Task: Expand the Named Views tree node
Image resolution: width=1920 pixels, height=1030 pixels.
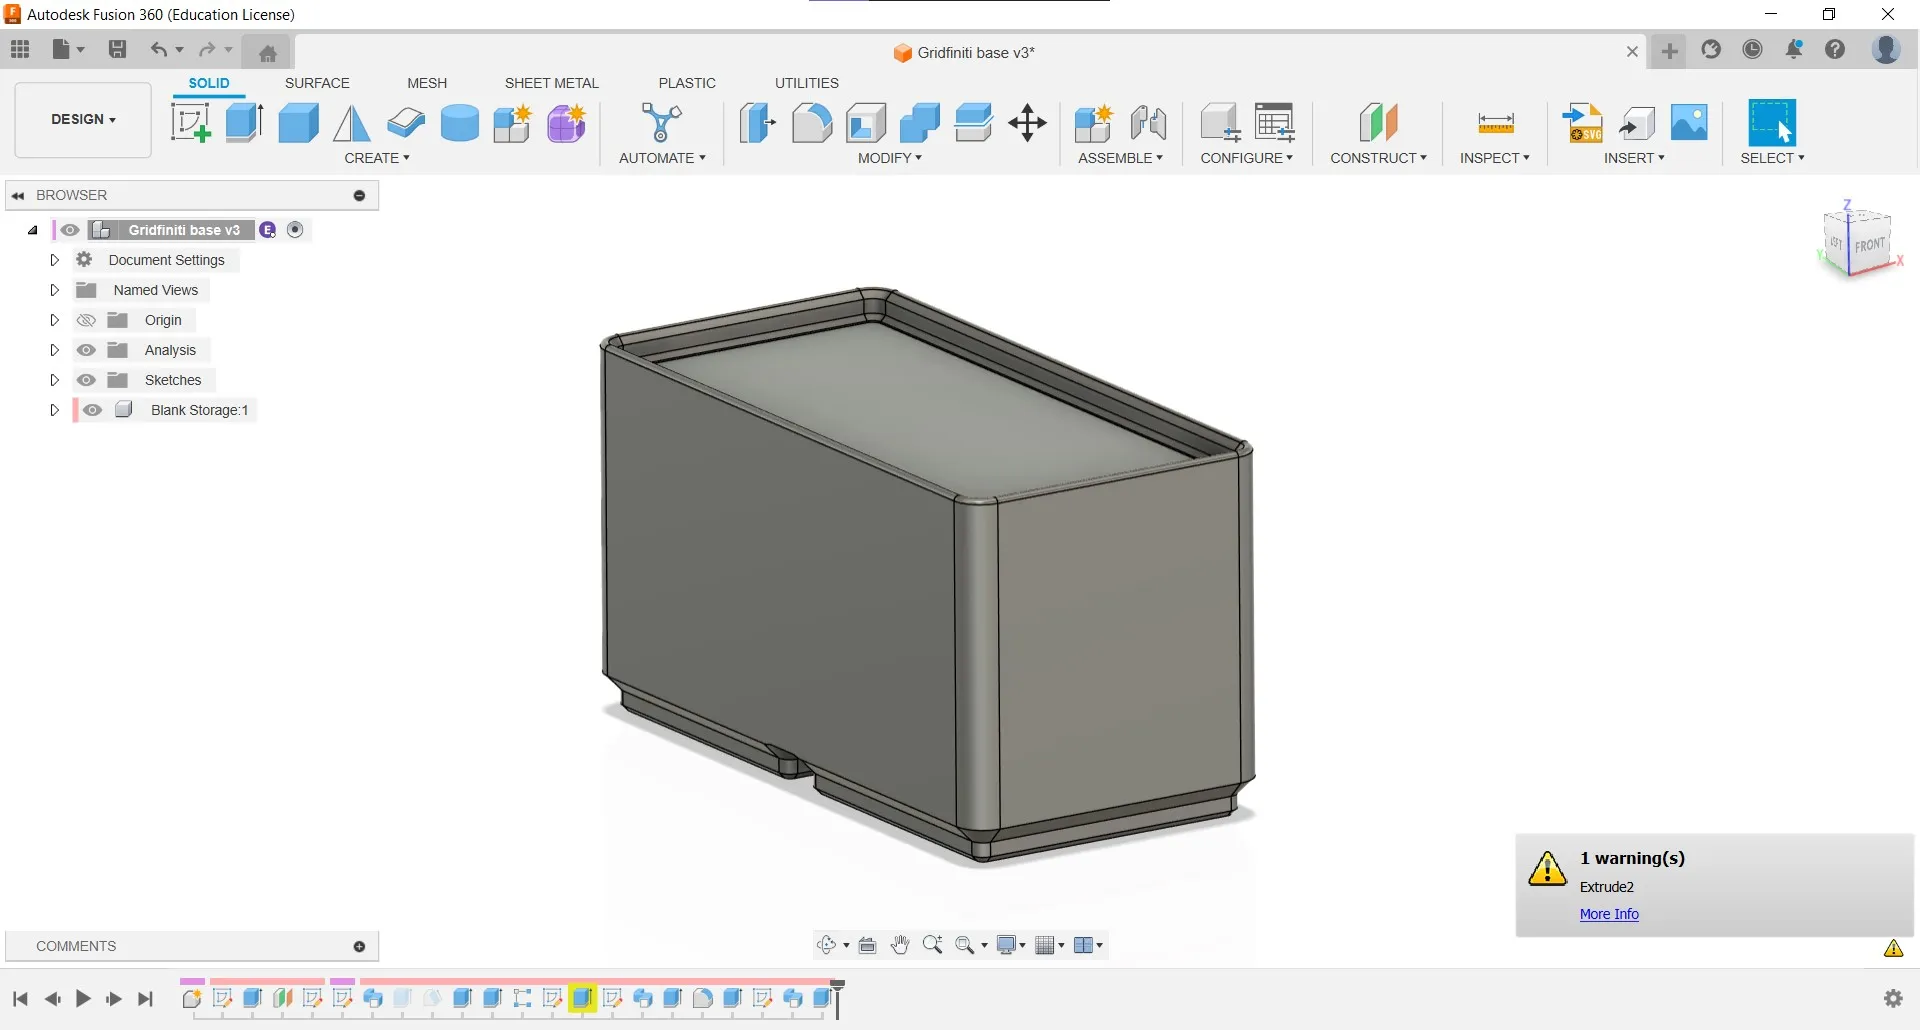Action: [55, 290]
